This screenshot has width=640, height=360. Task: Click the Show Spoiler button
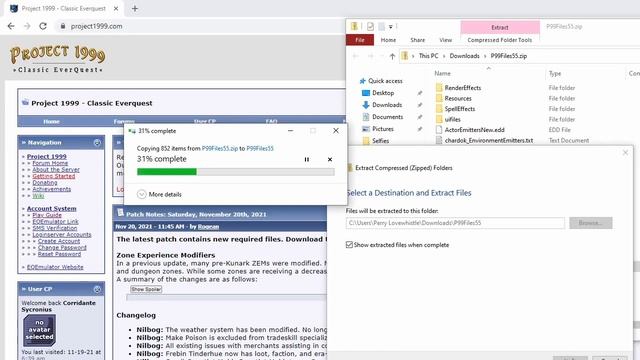point(146,289)
